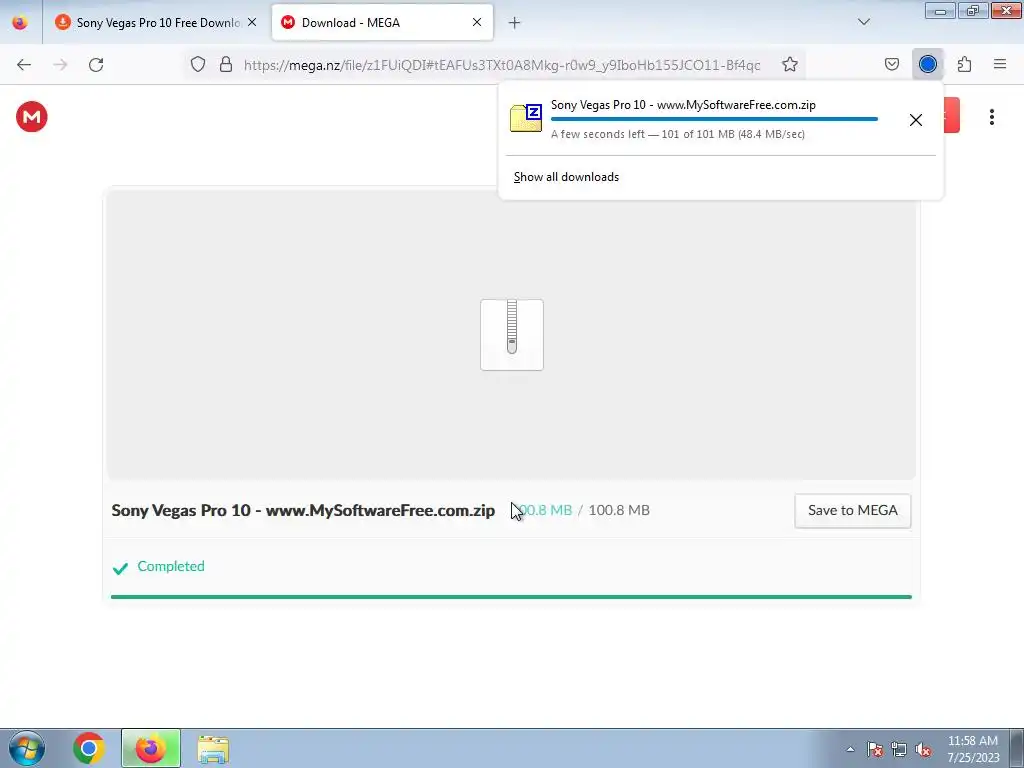
Task: Open Firefox View pinned icon
Action: [20, 22]
